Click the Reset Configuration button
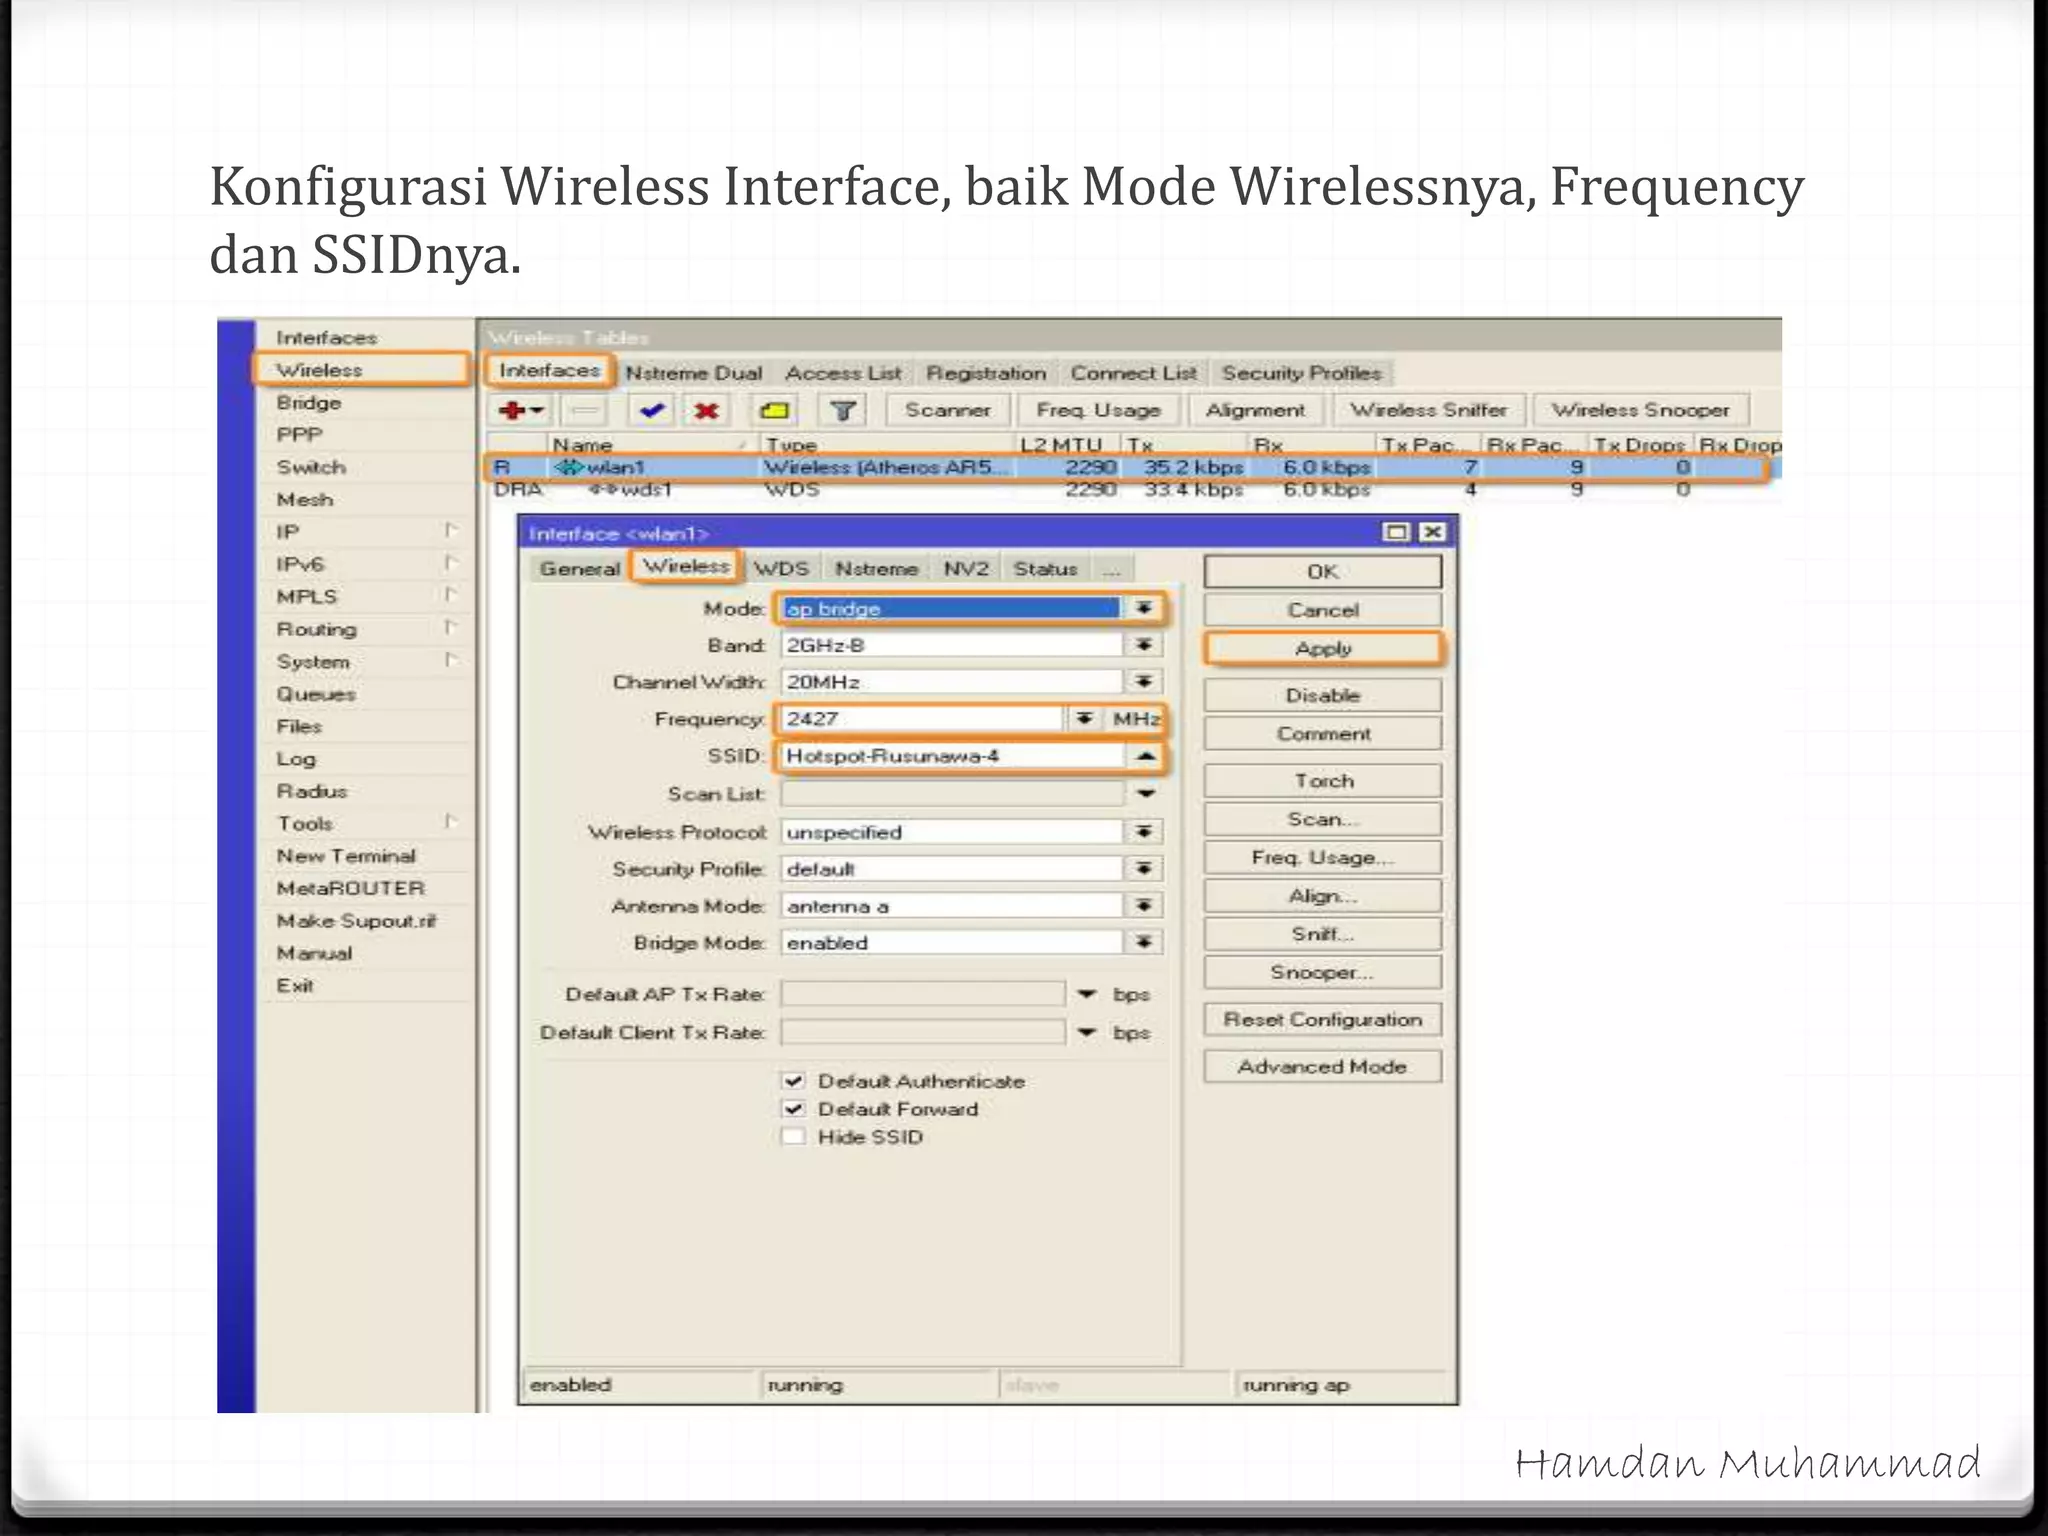The image size is (2048, 1536). click(1323, 1019)
